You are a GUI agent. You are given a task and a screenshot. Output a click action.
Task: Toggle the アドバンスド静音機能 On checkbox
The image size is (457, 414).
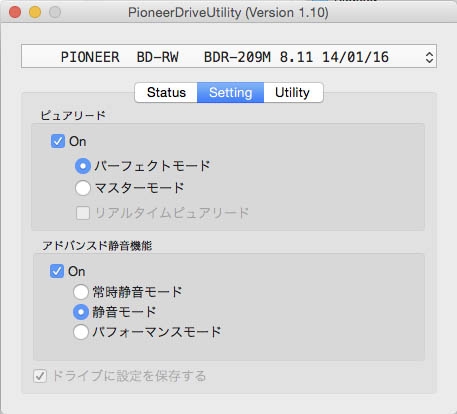(57, 271)
